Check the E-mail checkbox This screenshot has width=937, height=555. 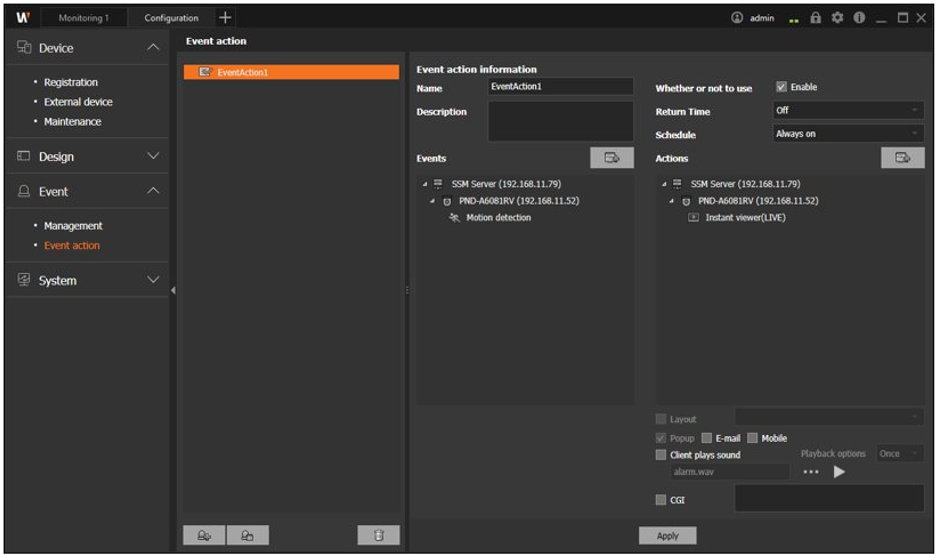pyautogui.click(x=707, y=438)
